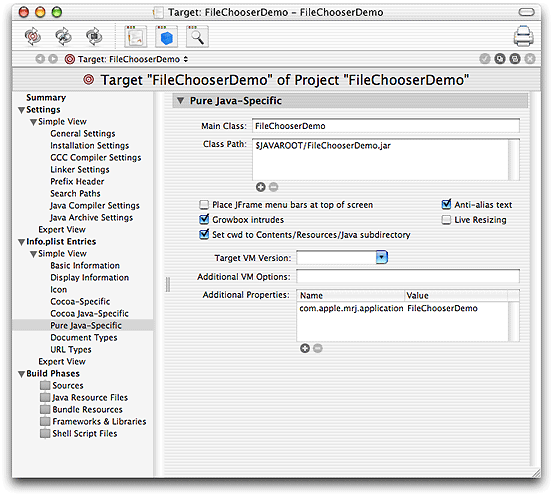Image resolution: width=553 pixels, height=497 pixels.
Task: Click the split view divider handle
Action: click(168, 284)
